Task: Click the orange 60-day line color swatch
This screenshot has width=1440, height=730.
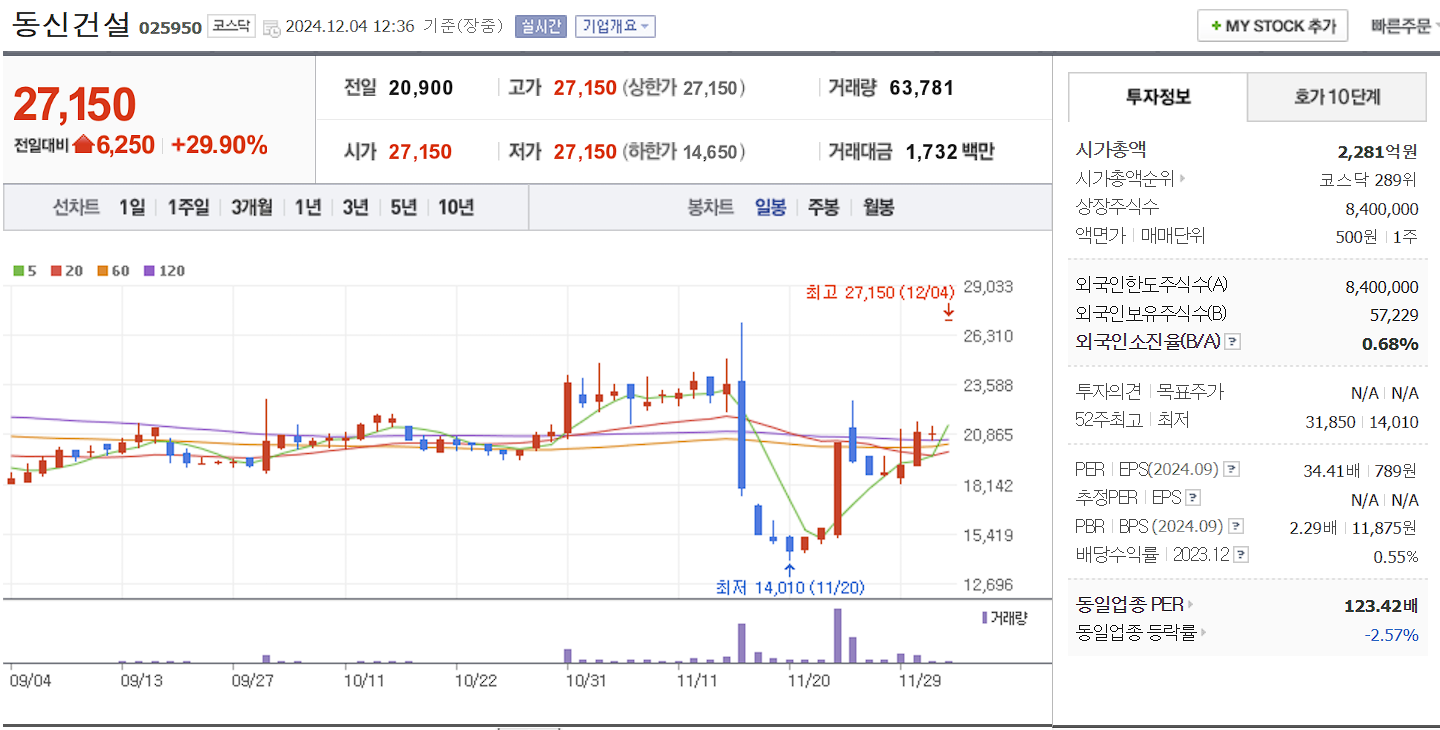Action: point(102,270)
